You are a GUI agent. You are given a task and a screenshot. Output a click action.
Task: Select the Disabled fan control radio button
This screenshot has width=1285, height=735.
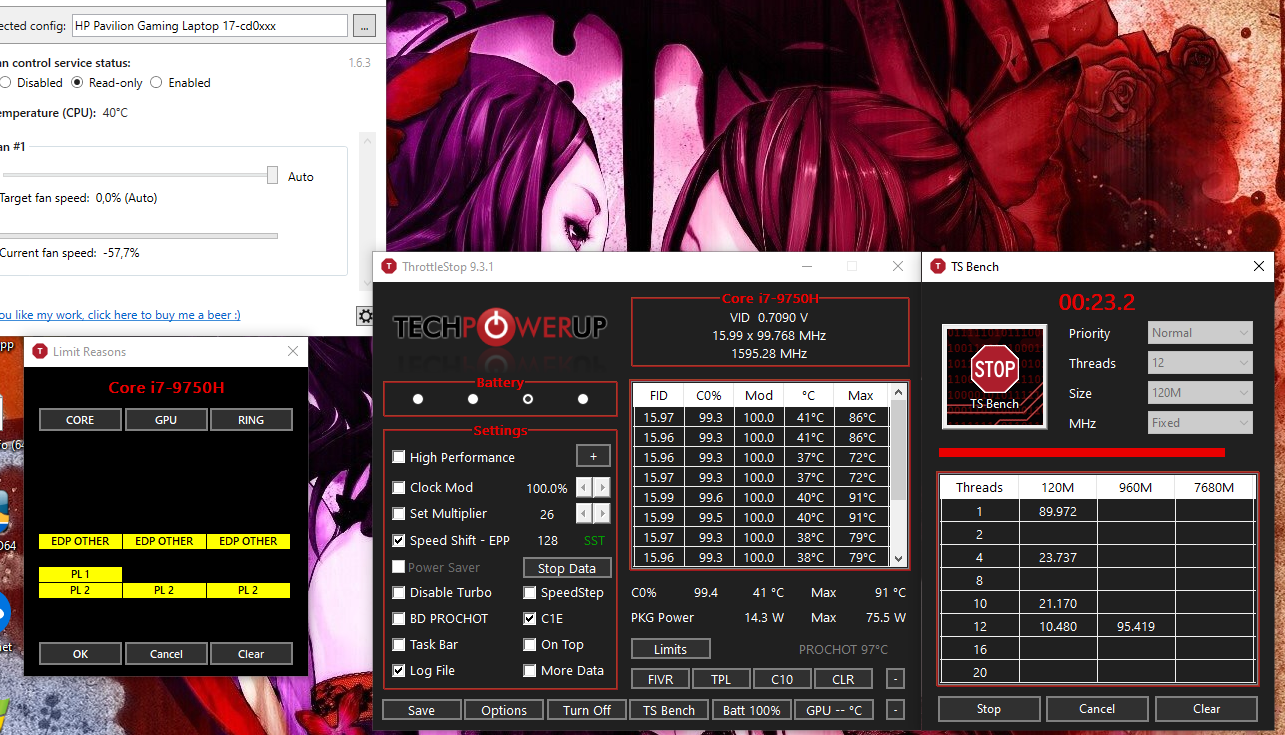(x=5, y=83)
